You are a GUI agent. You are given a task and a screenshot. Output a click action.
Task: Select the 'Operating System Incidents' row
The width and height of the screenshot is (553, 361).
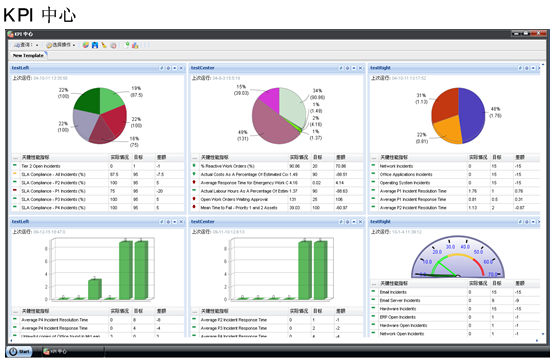click(455, 183)
